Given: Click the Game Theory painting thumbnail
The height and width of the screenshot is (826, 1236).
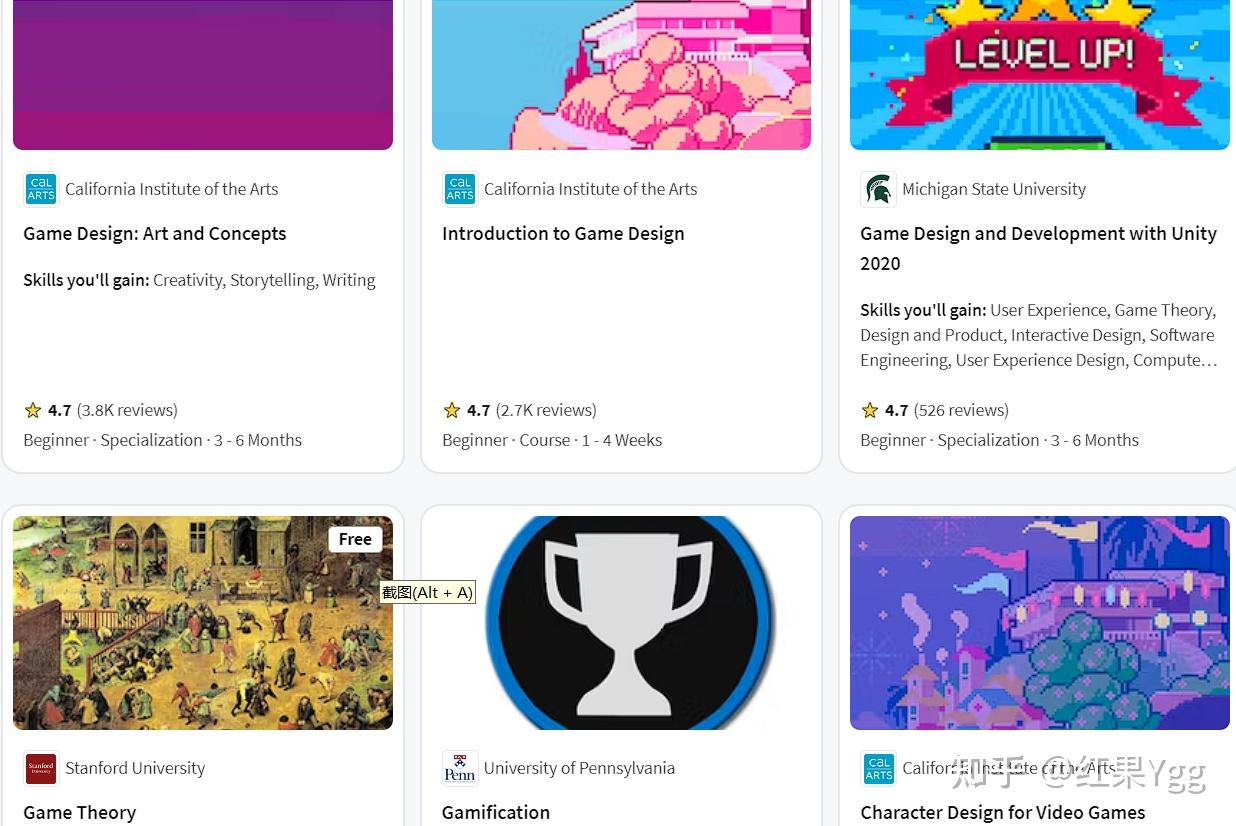Looking at the screenshot, I should tap(203, 622).
